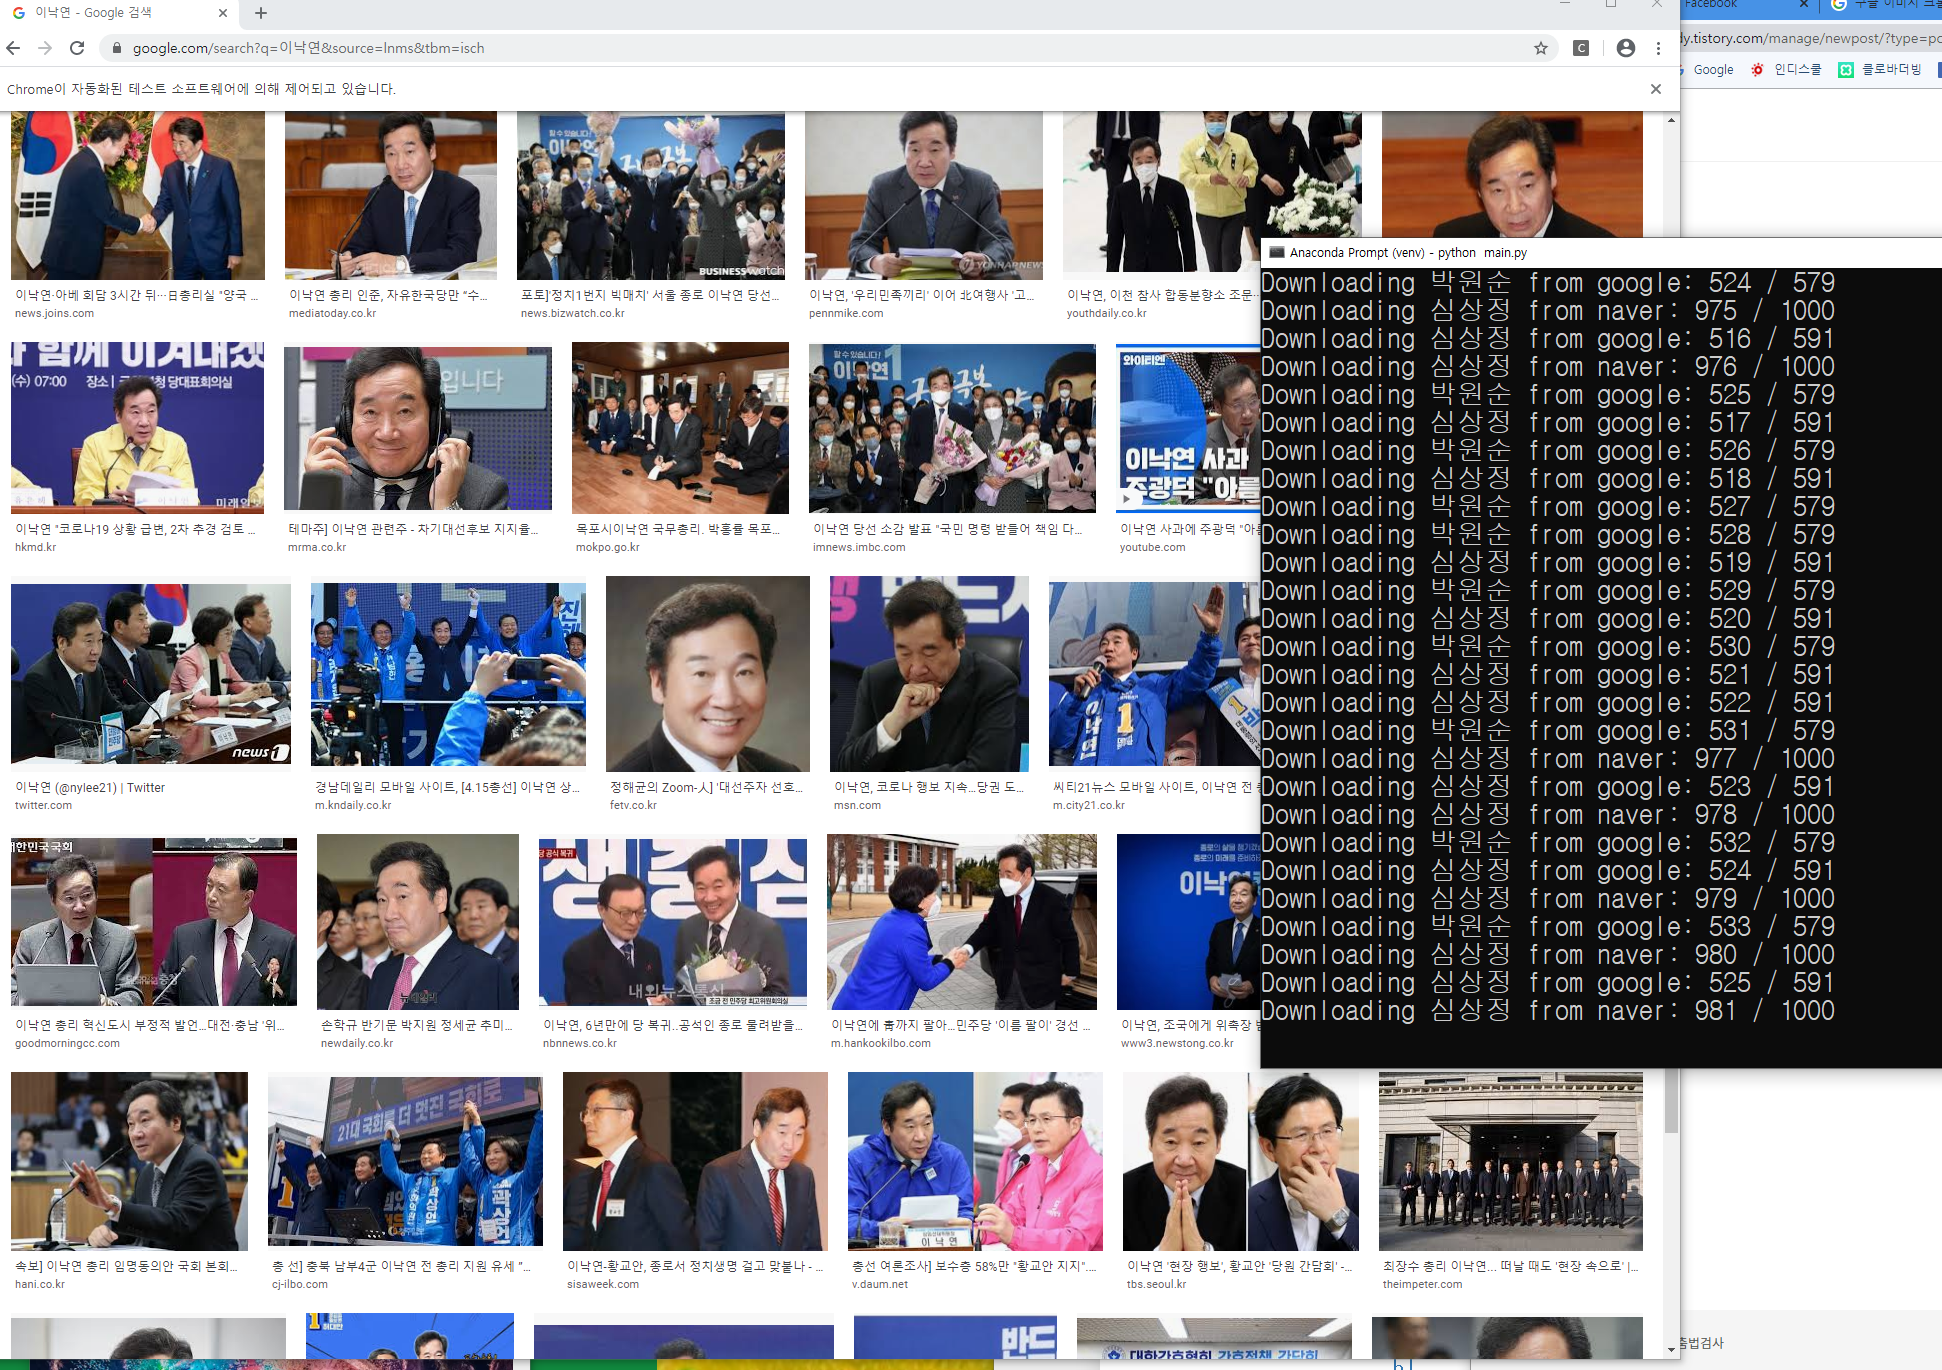The image size is (1942, 1370).
Task: Close the 이낙연 Google 검색 tab
Action: pyautogui.click(x=223, y=13)
